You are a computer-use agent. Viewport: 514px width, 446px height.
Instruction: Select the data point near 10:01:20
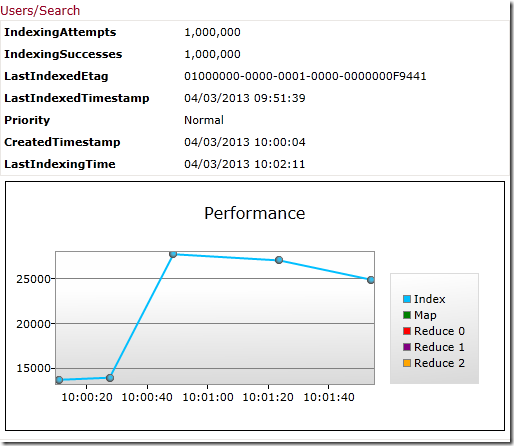click(x=279, y=260)
